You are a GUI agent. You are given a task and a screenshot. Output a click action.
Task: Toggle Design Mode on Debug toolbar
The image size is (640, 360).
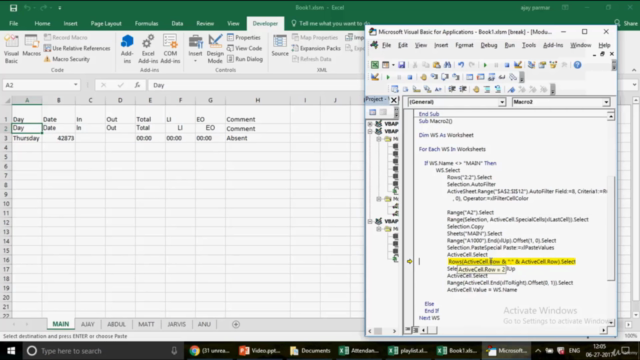click(x=375, y=77)
